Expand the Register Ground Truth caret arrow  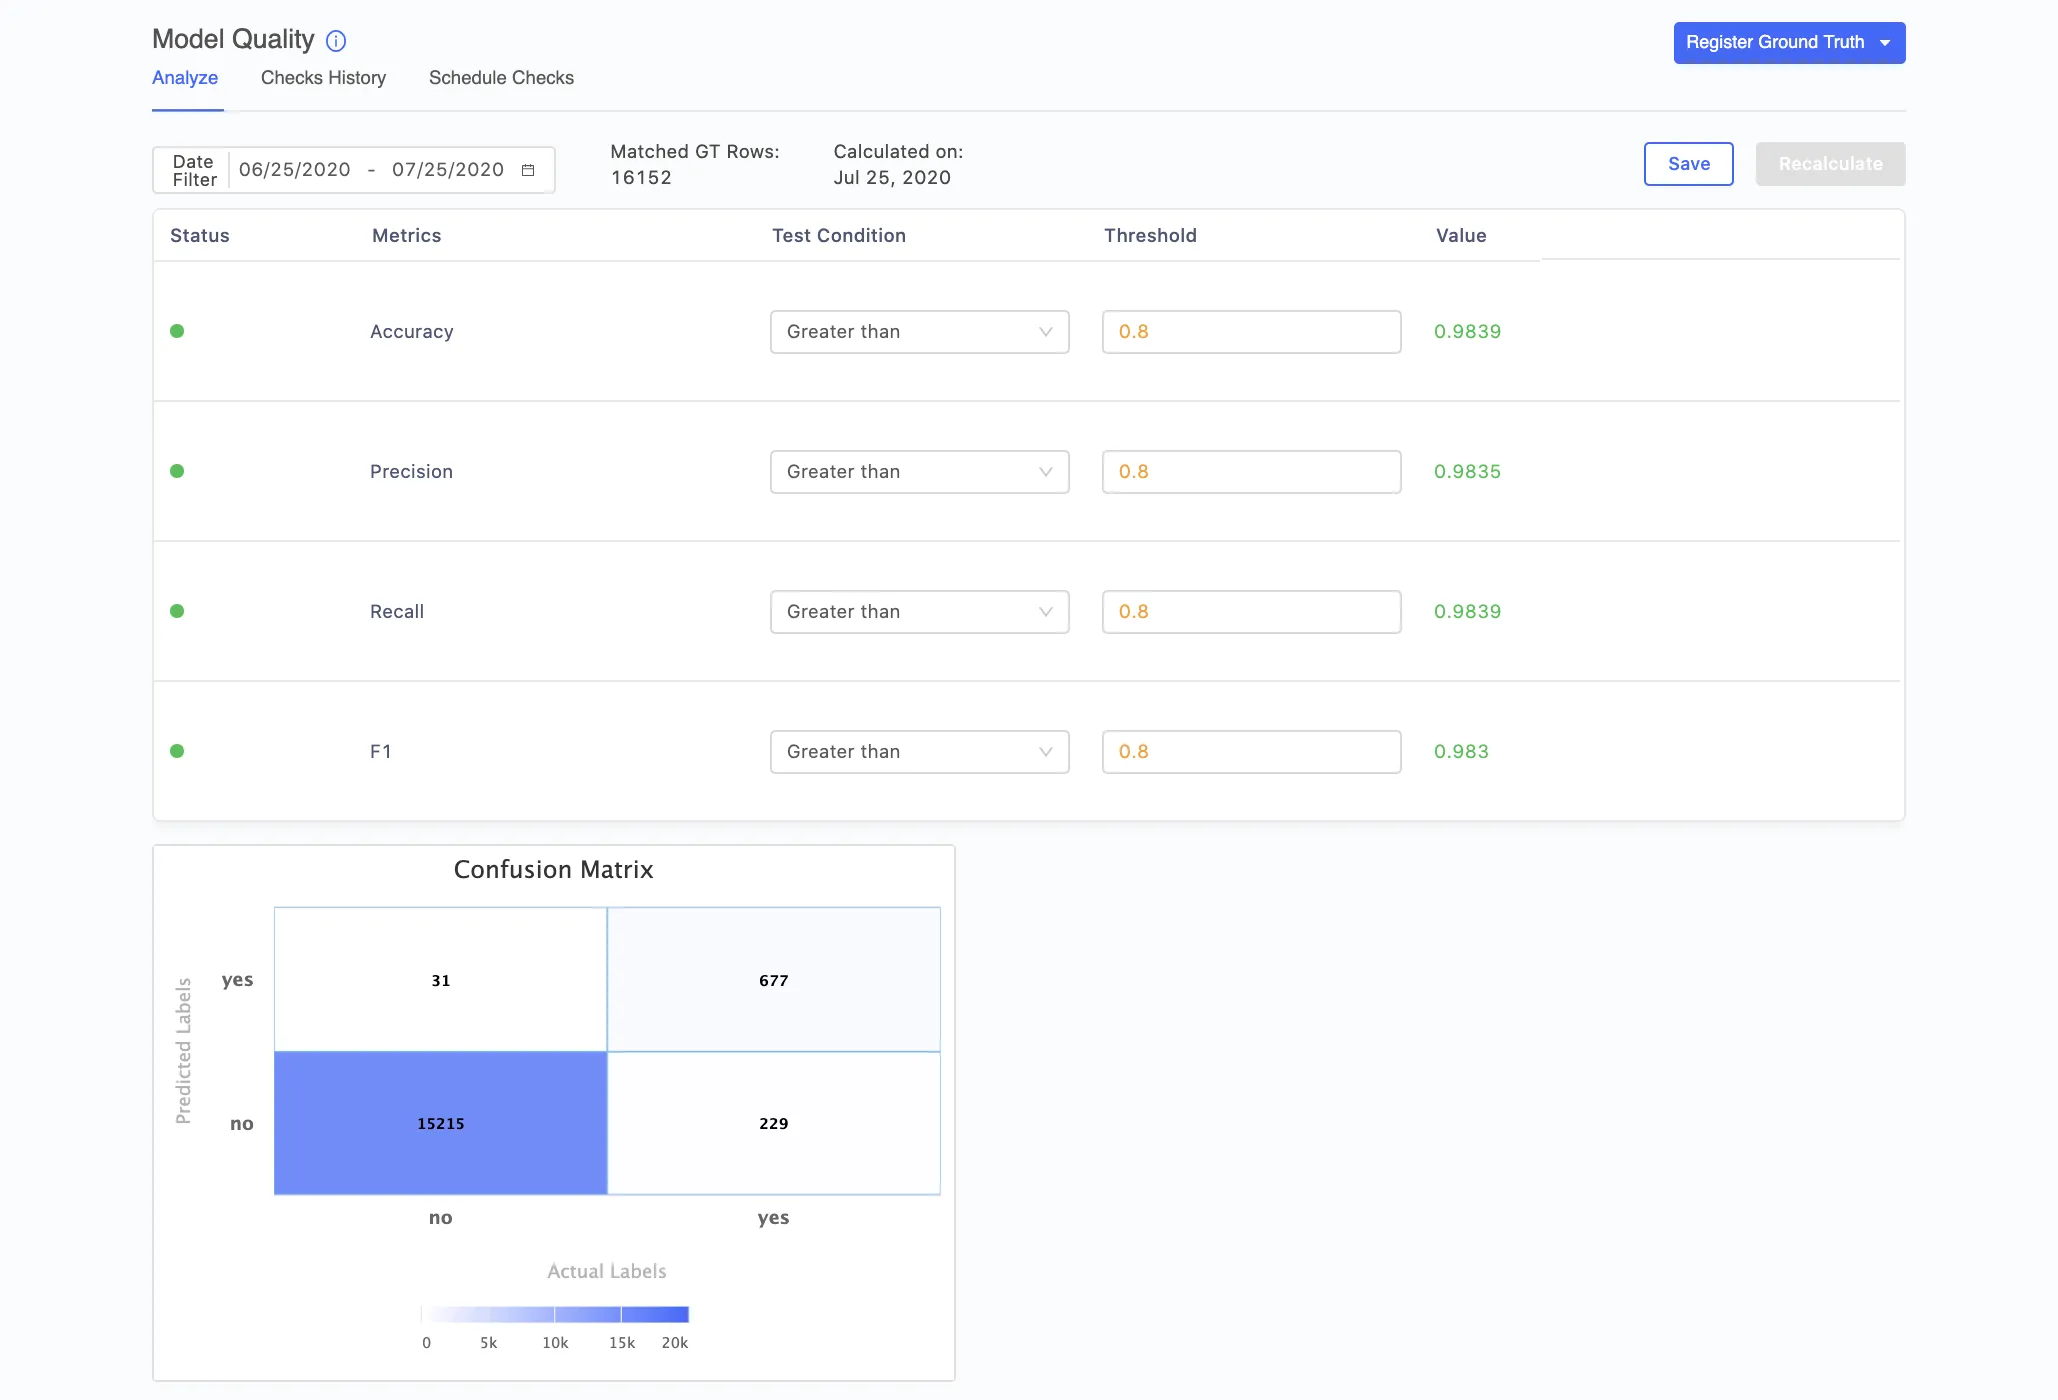(x=1885, y=43)
